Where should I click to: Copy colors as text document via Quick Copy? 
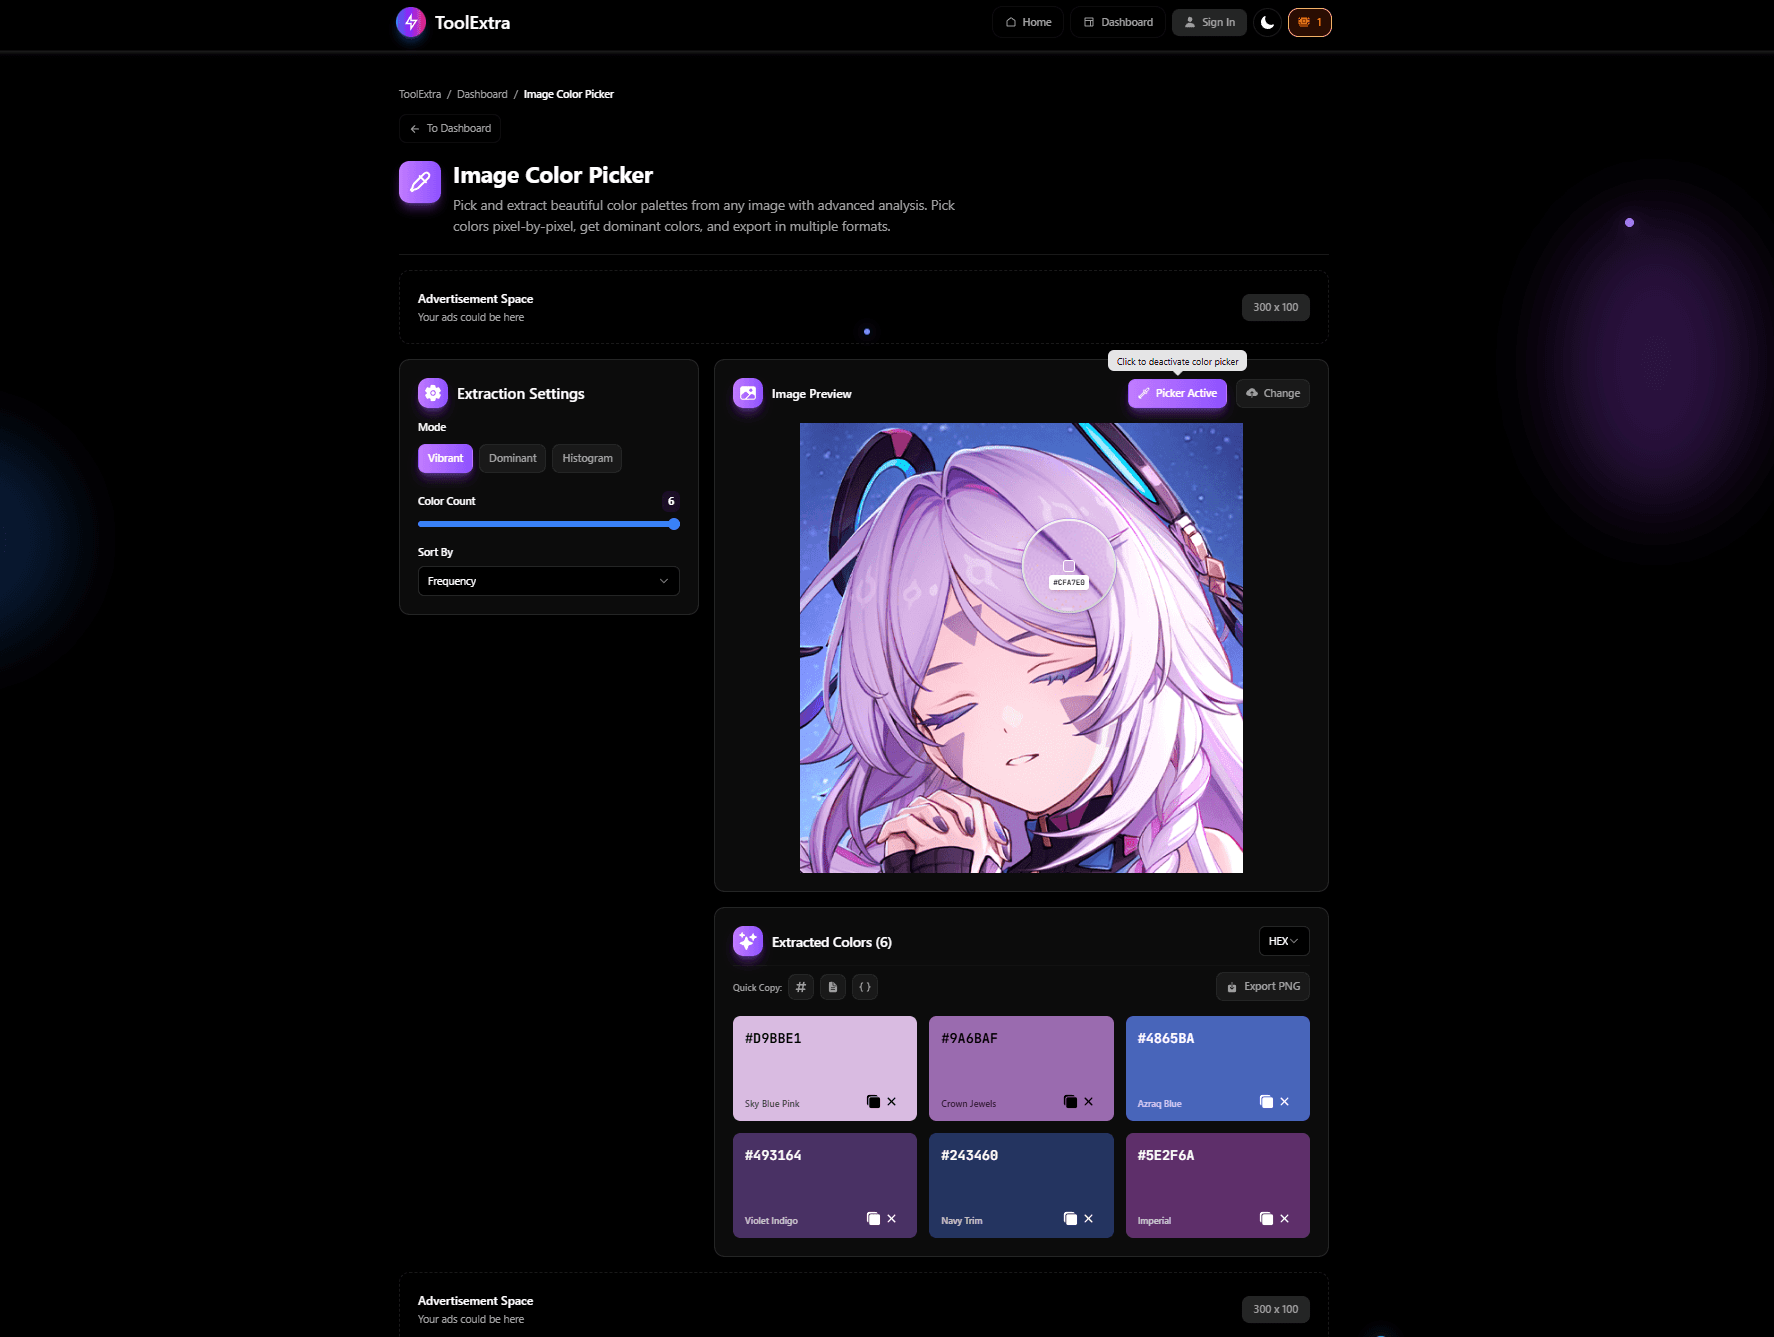tap(833, 987)
